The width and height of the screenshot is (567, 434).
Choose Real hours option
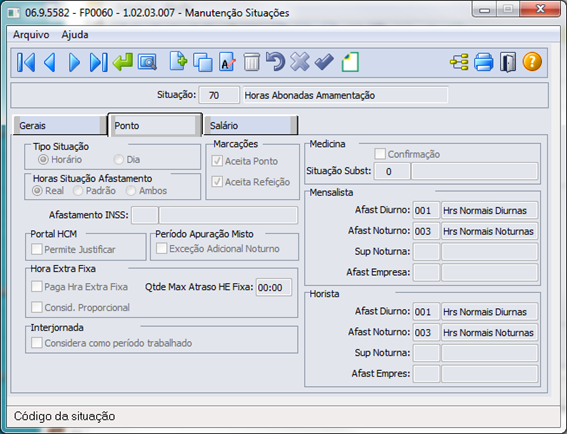coord(37,191)
